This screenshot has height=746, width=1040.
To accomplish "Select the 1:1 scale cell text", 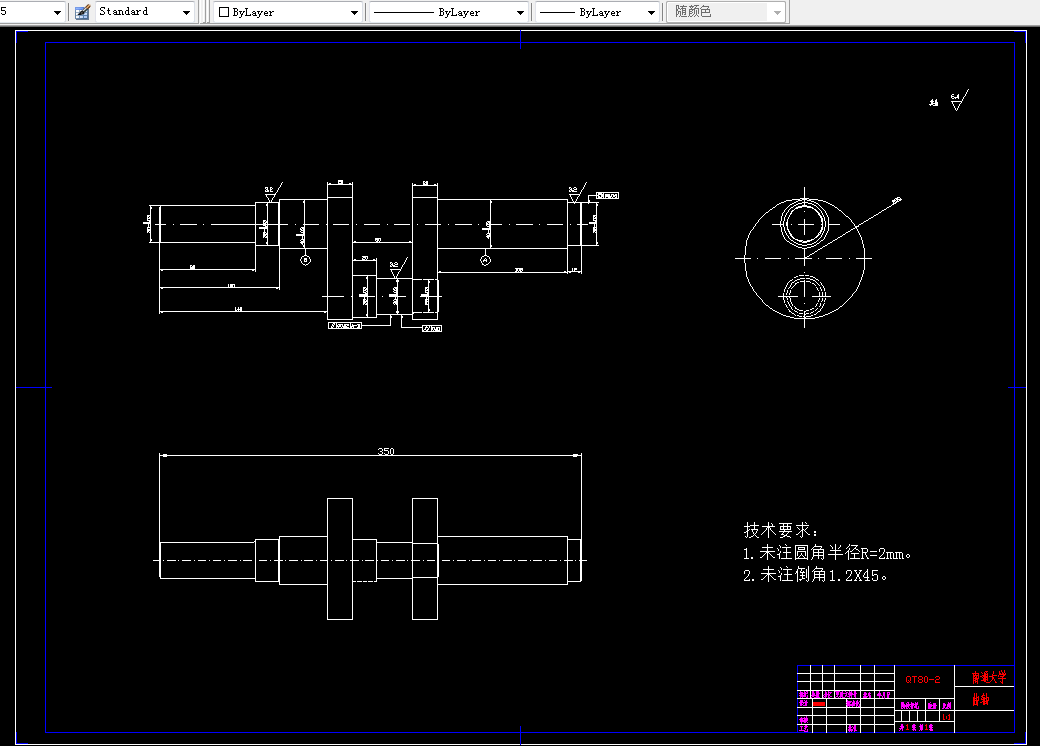I will click(946, 717).
